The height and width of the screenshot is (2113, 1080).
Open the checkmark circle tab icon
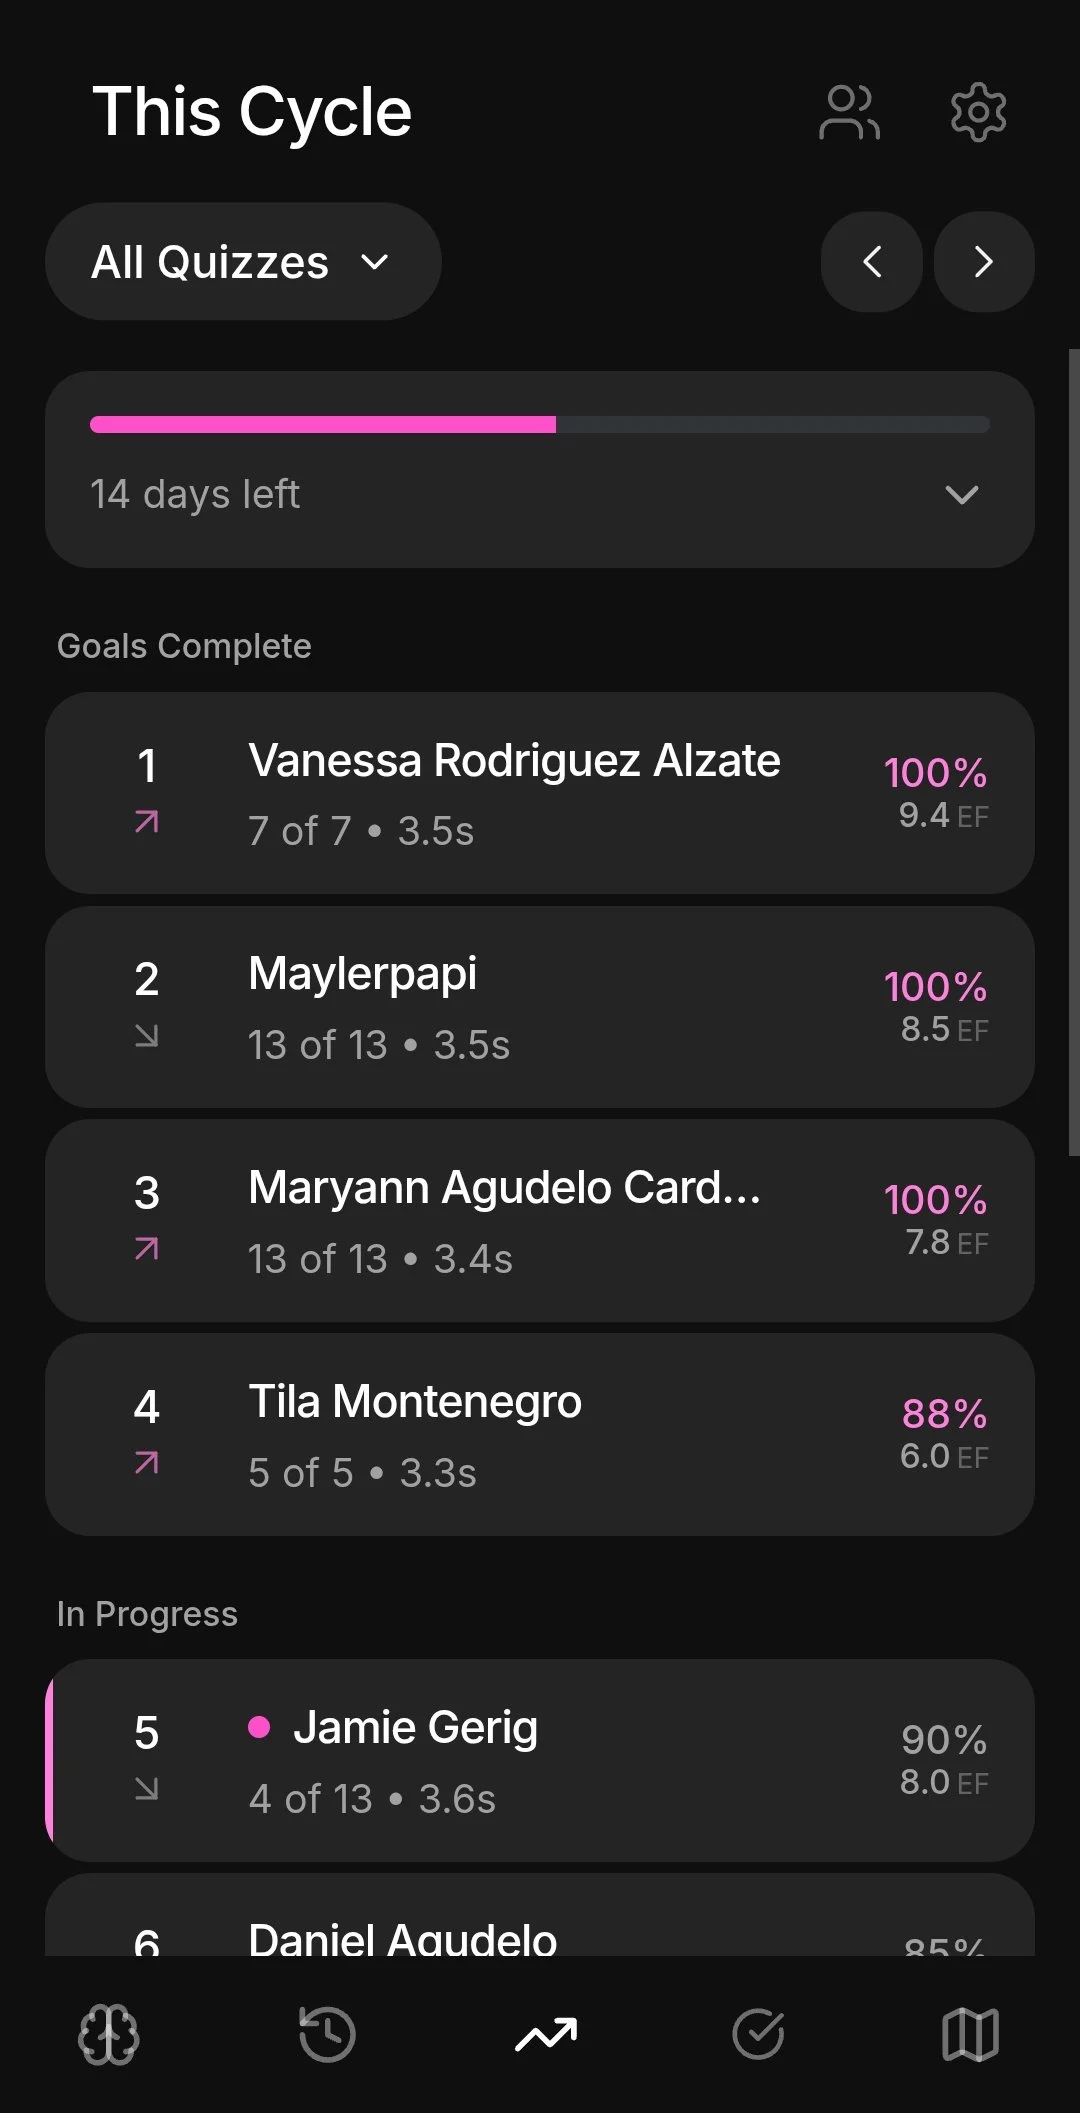pos(758,2035)
